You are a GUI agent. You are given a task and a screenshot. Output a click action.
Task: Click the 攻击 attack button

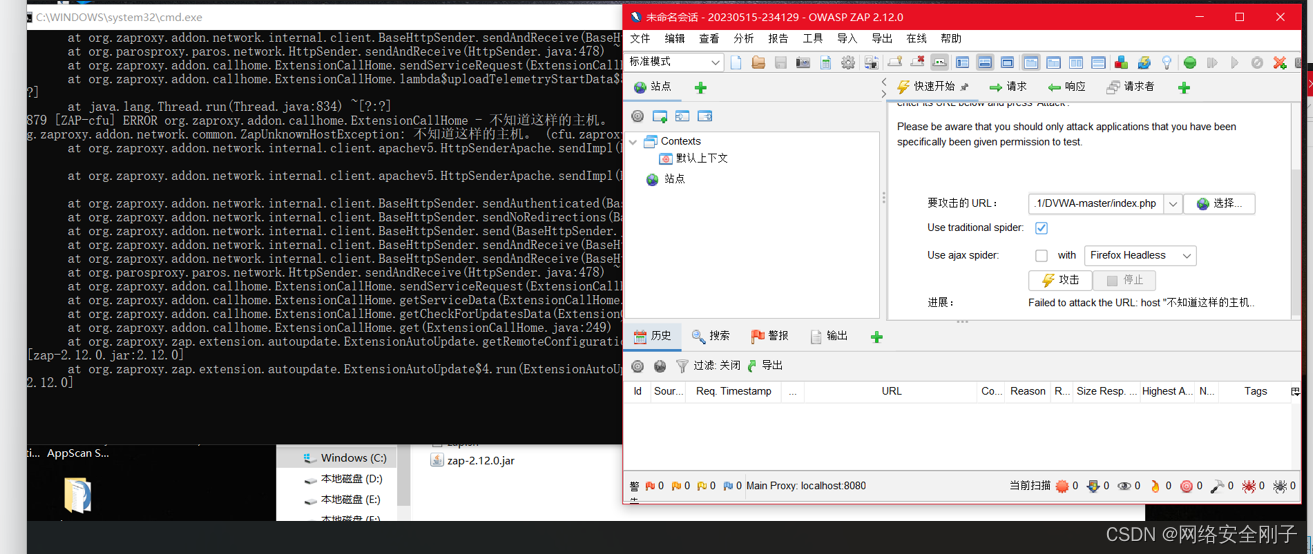[x=1060, y=280]
